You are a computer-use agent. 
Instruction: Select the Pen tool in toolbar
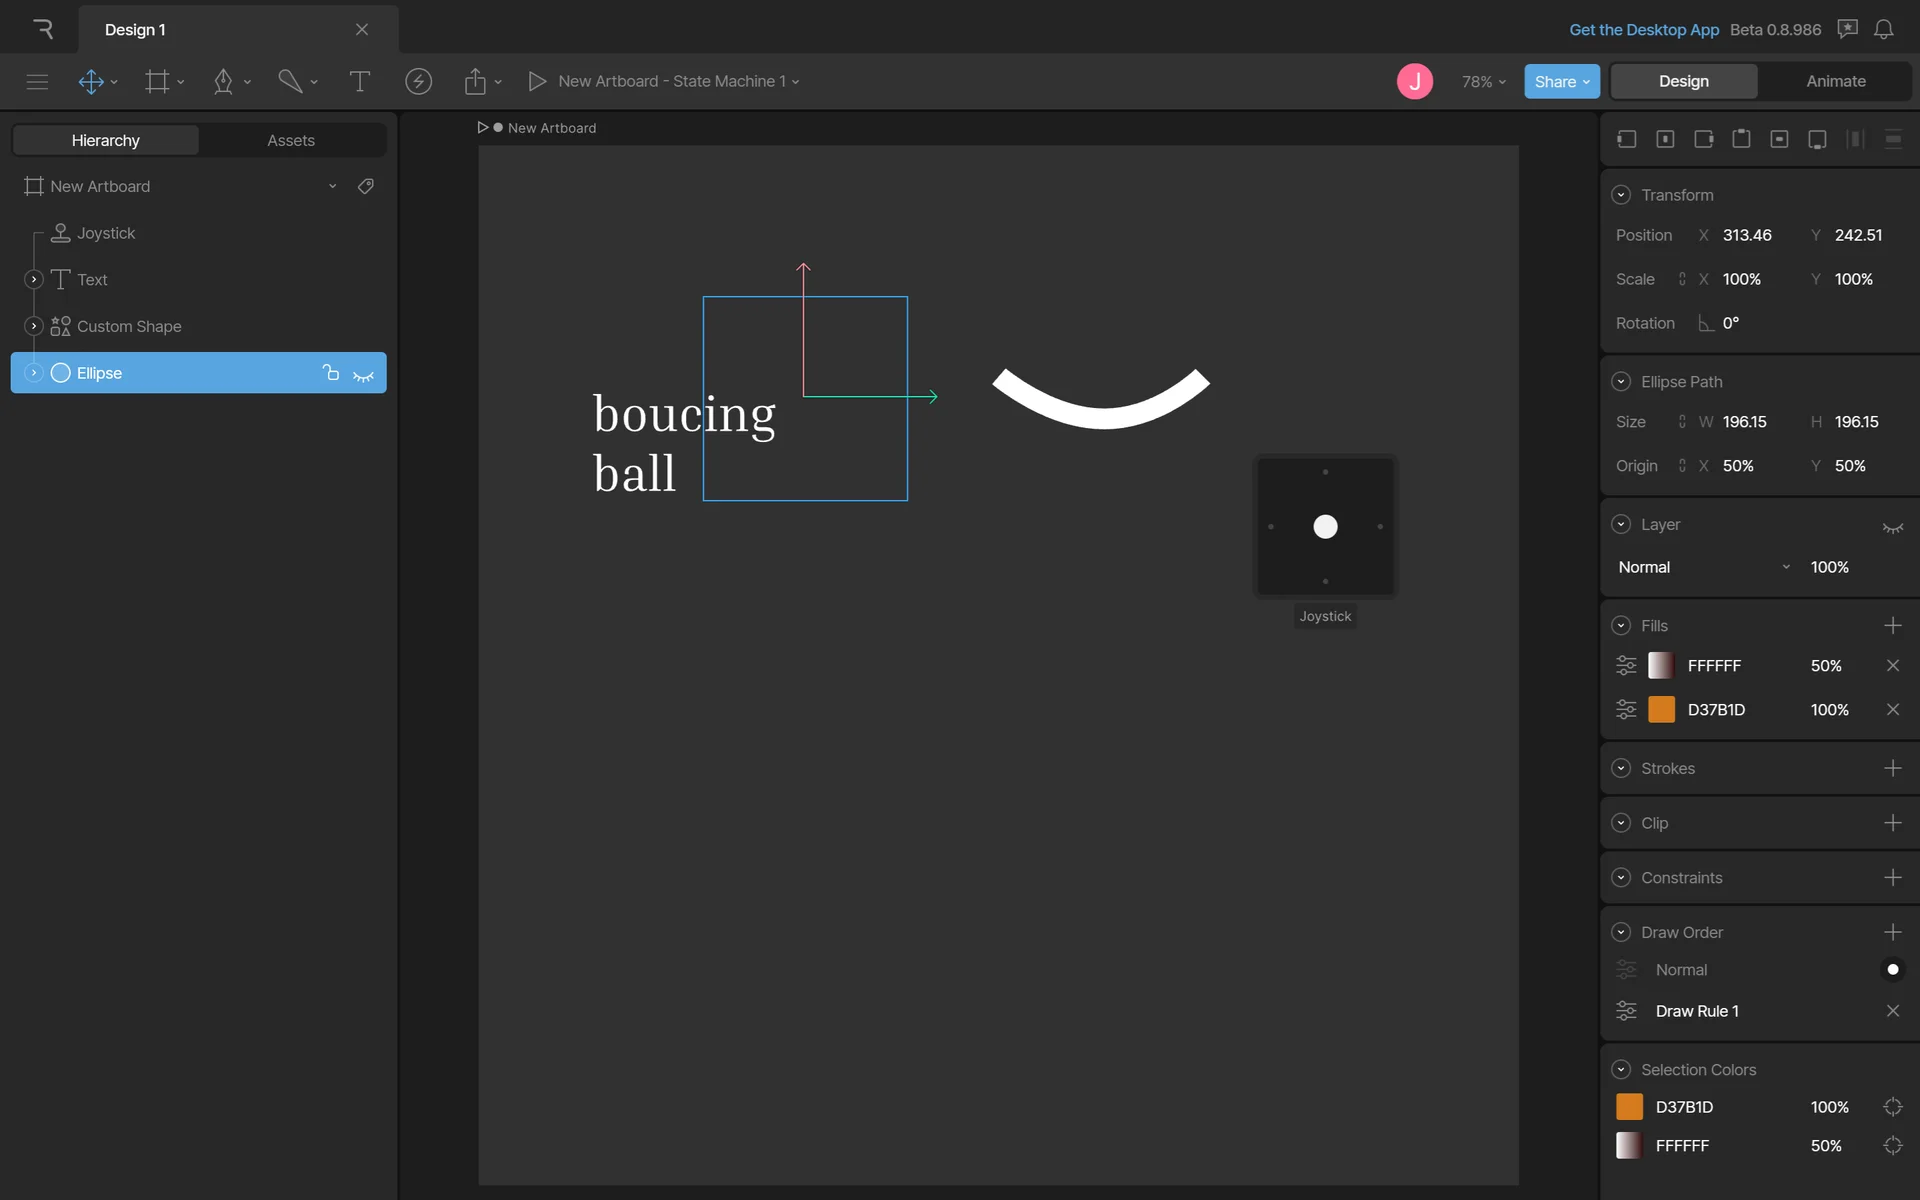223,81
